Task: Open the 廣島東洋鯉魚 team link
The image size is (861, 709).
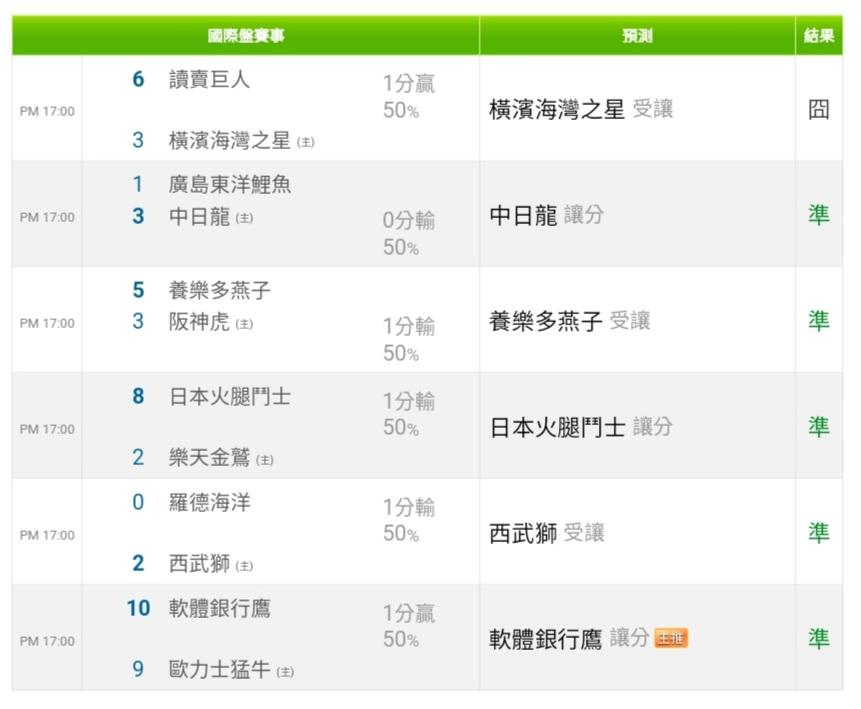Action: click(x=230, y=184)
